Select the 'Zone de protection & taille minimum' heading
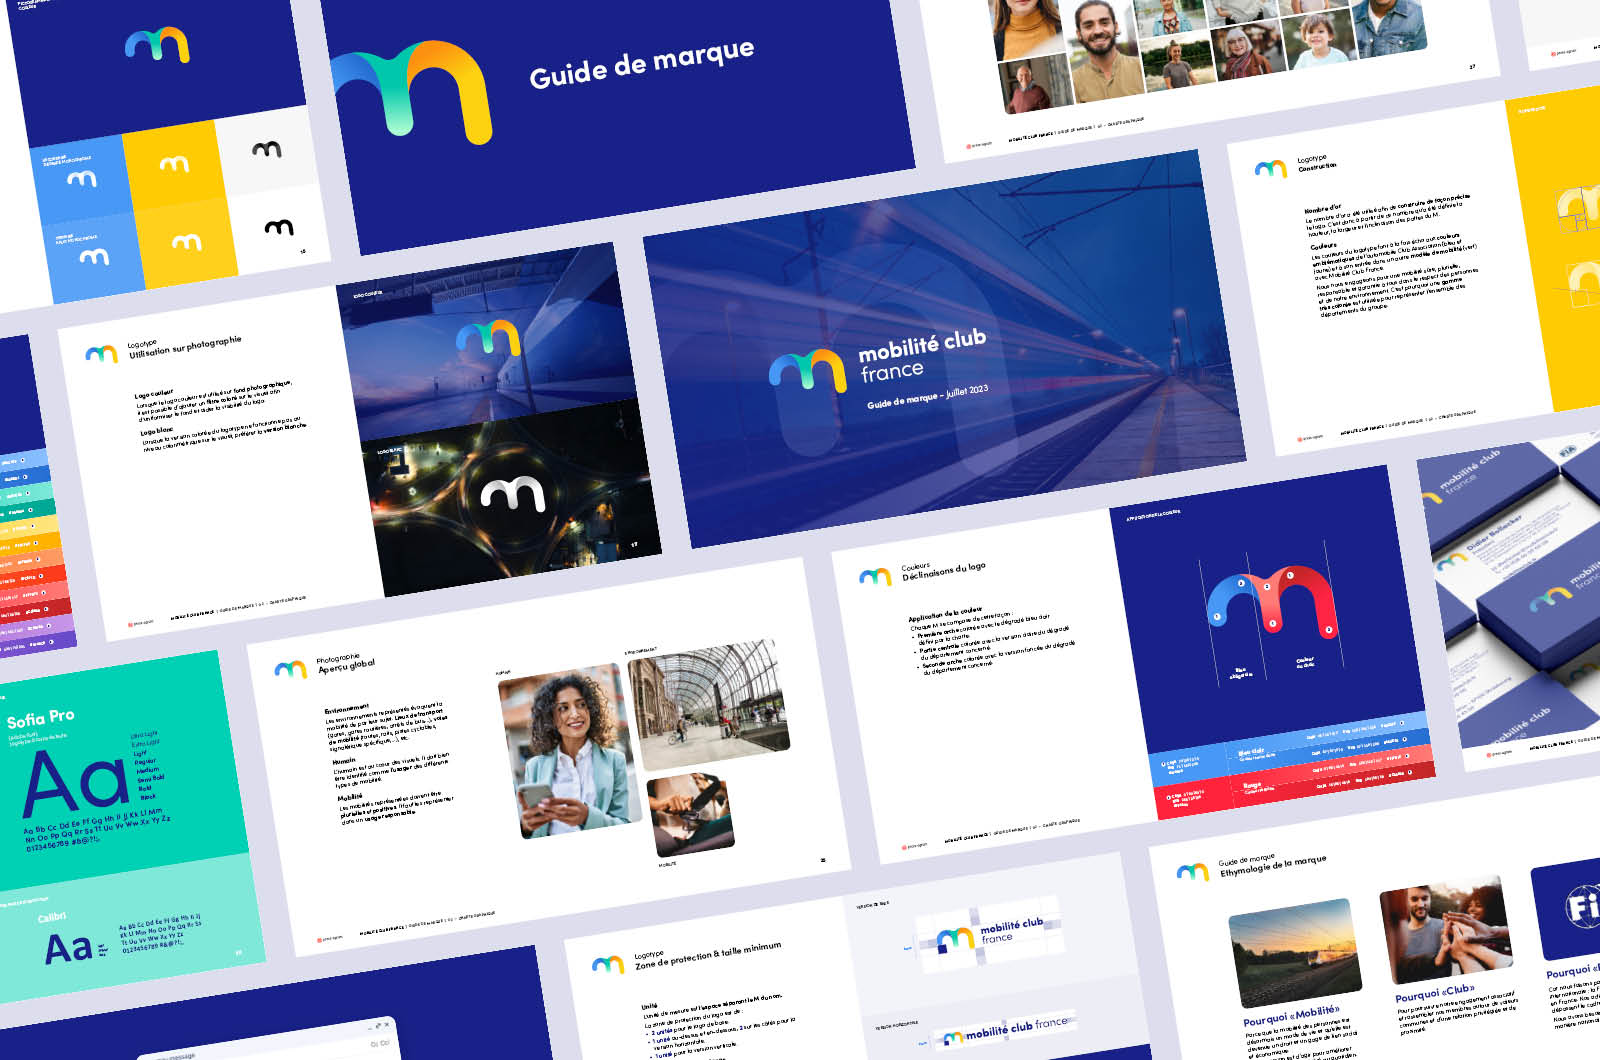The width and height of the screenshot is (1600, 1060). click(708, 956)
